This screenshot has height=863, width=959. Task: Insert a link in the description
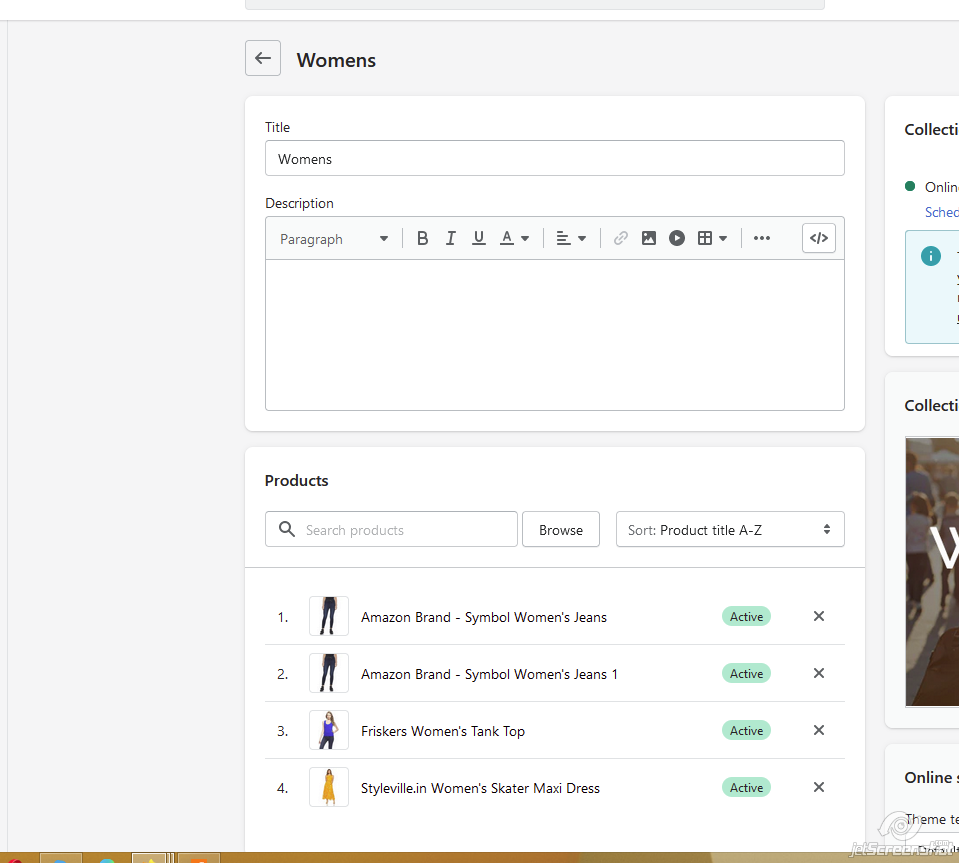tap(621, 238)
